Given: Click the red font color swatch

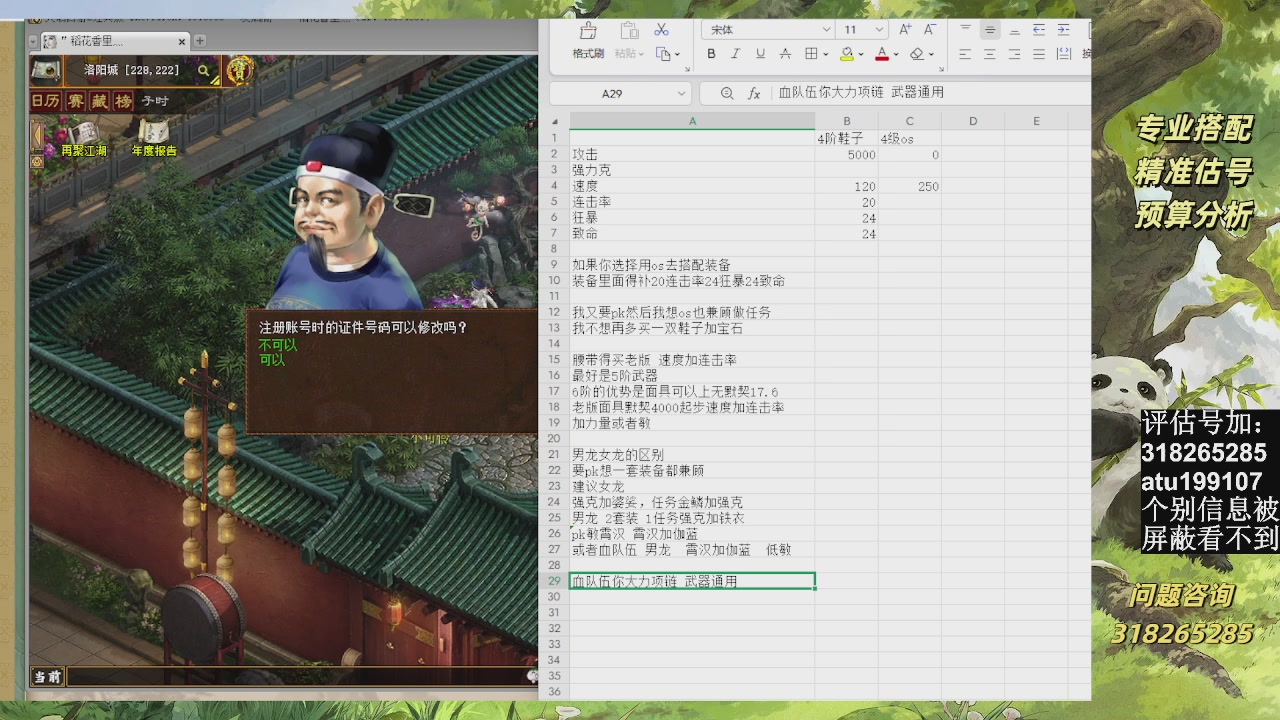Looking at the screenshot, I should coord(882,54).
